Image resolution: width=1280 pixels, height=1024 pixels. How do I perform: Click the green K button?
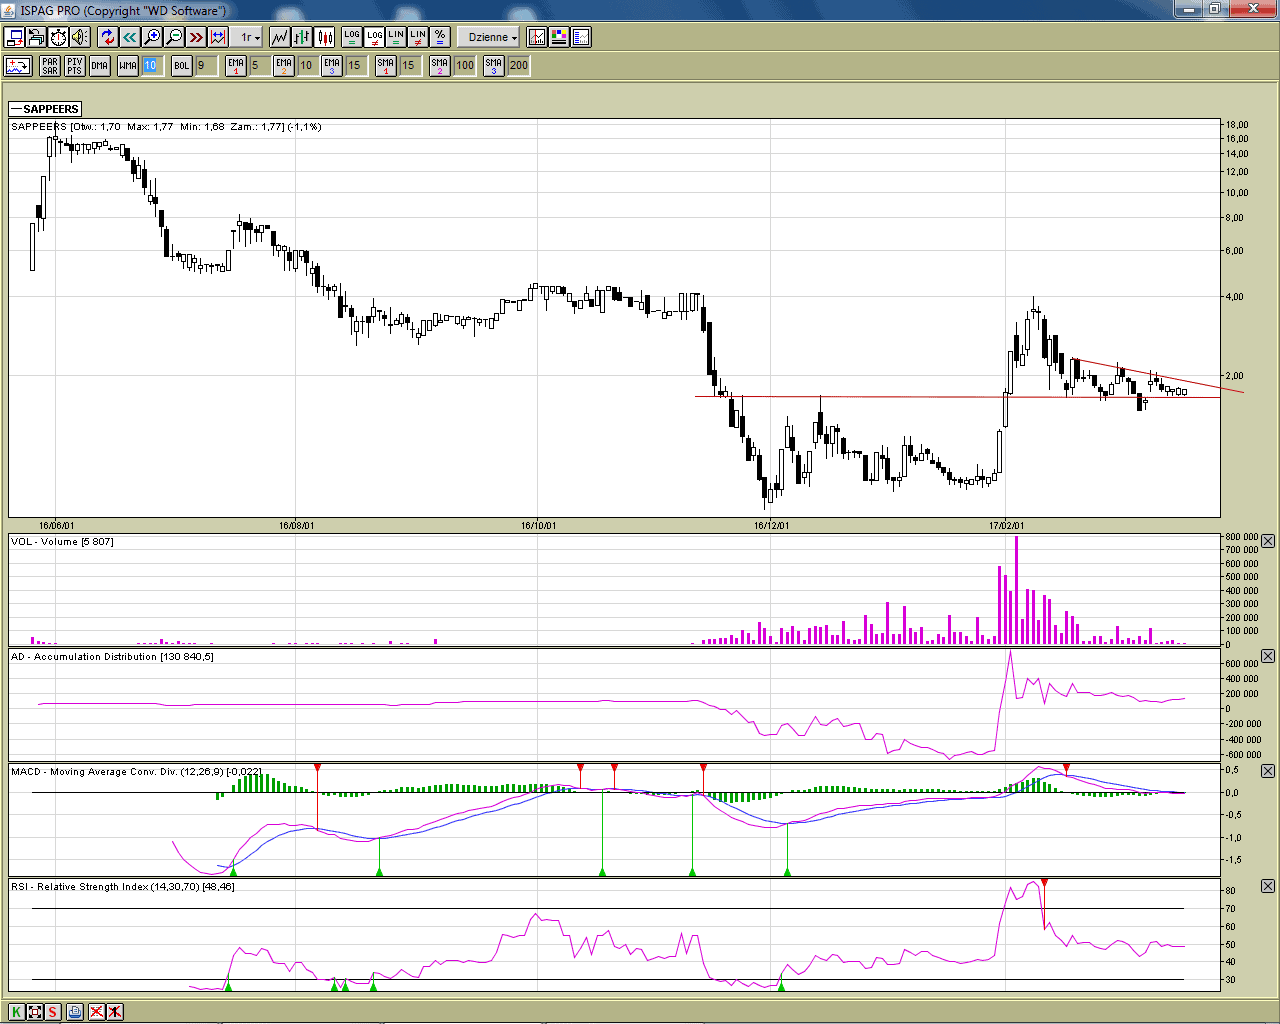point(17,1012)
